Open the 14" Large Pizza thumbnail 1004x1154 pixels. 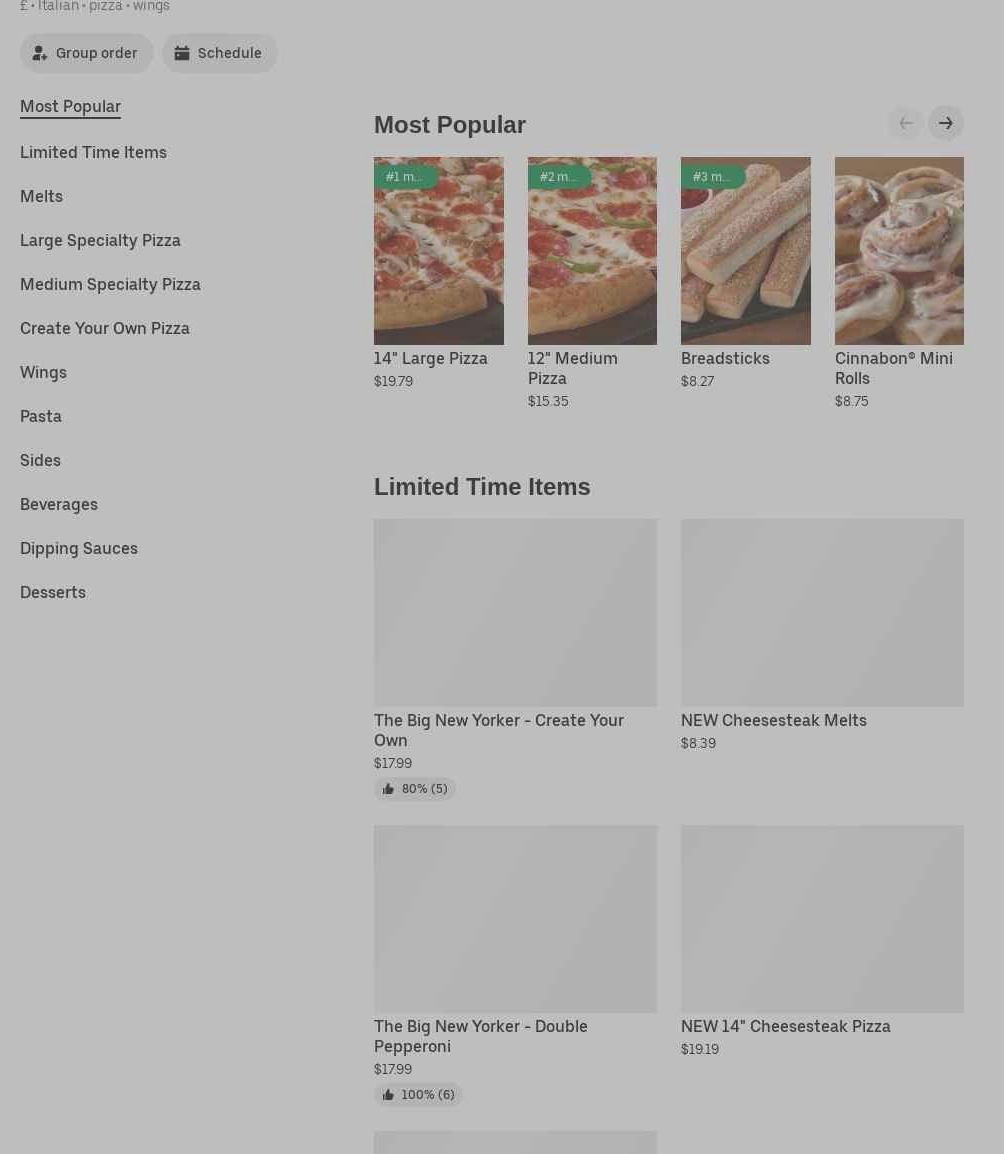(439, 250)
